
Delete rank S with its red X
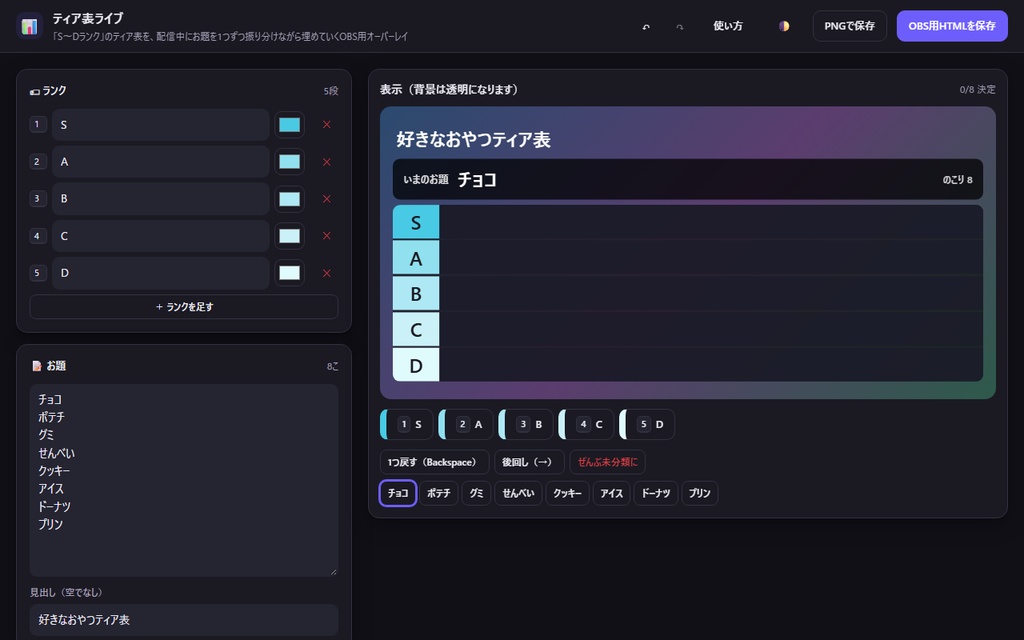(x=327, y=125)
